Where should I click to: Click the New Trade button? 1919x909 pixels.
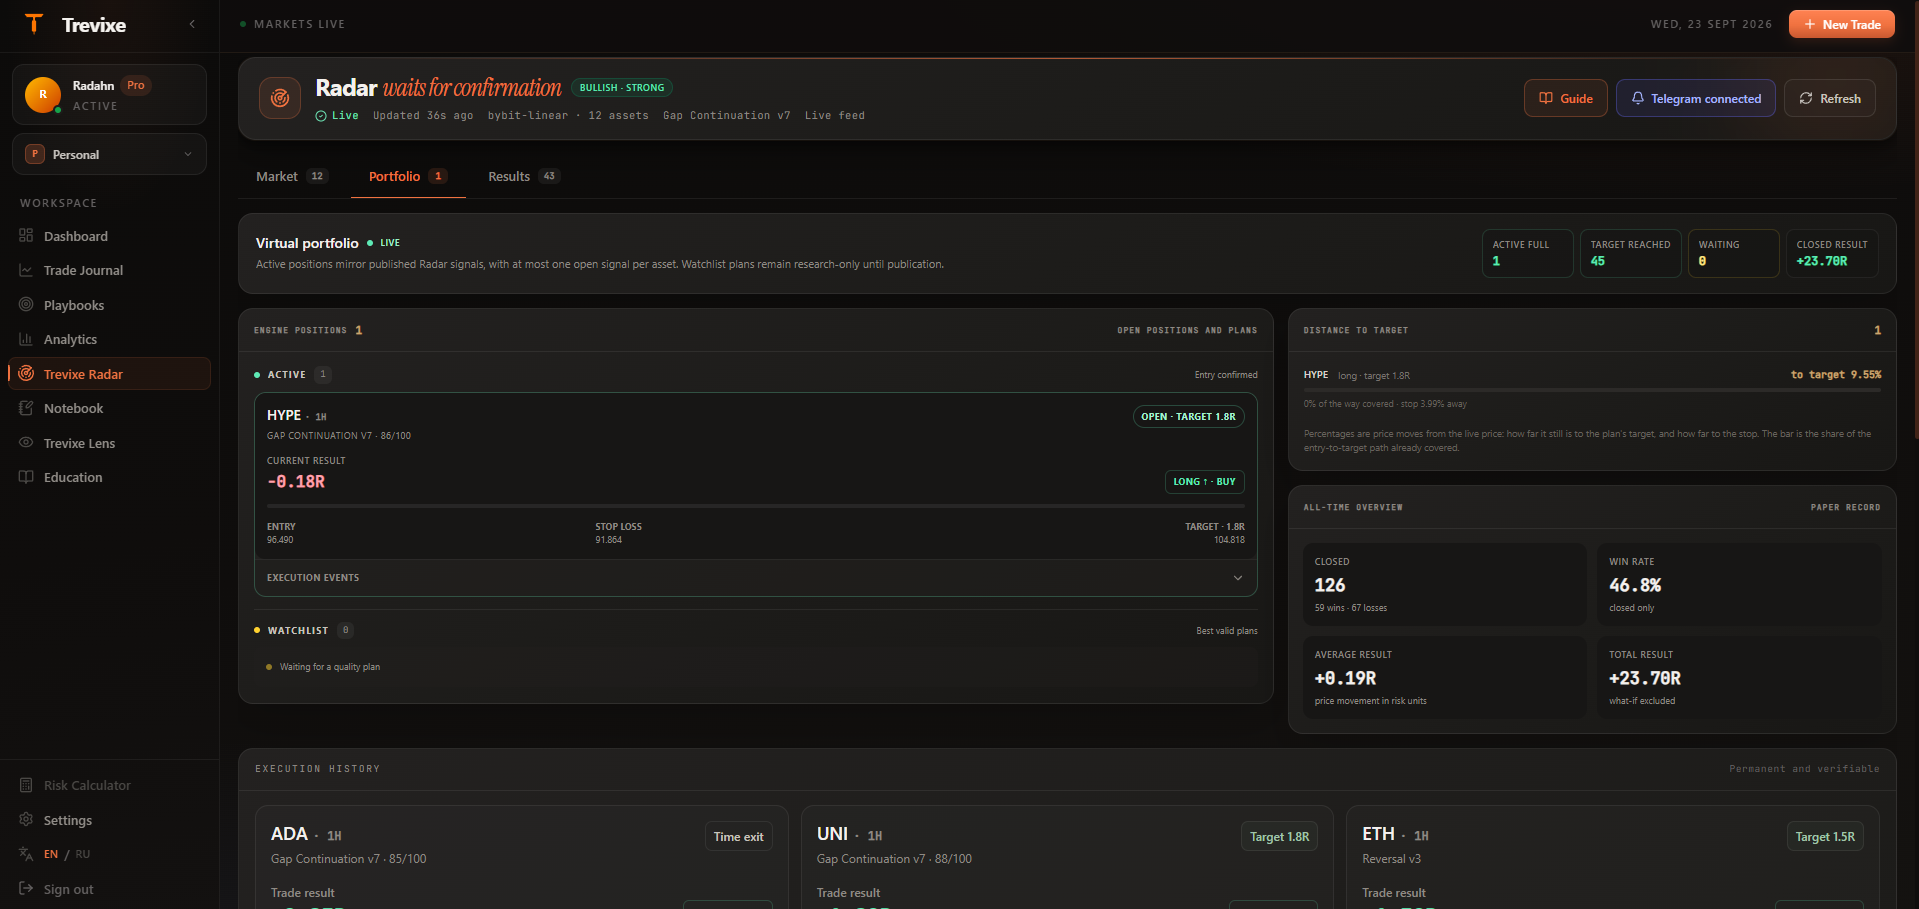point(1841,24)
